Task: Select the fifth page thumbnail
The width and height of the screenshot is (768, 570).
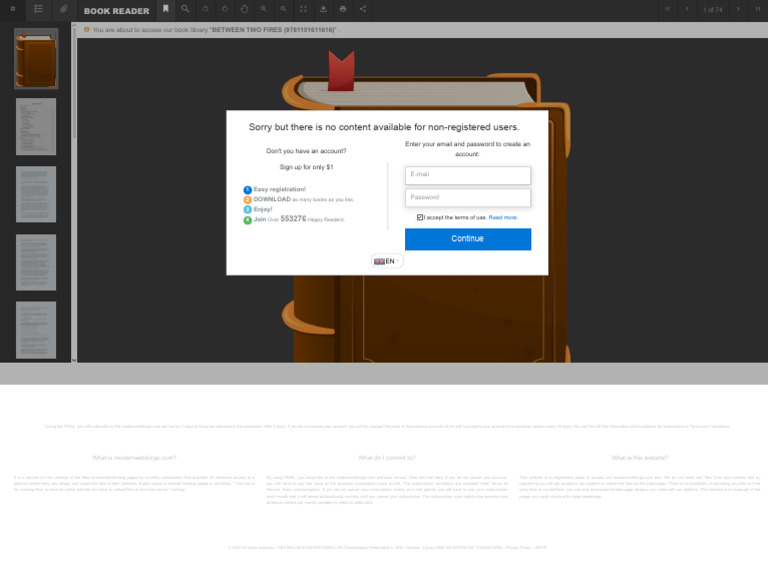Action: tap(36, 330)
